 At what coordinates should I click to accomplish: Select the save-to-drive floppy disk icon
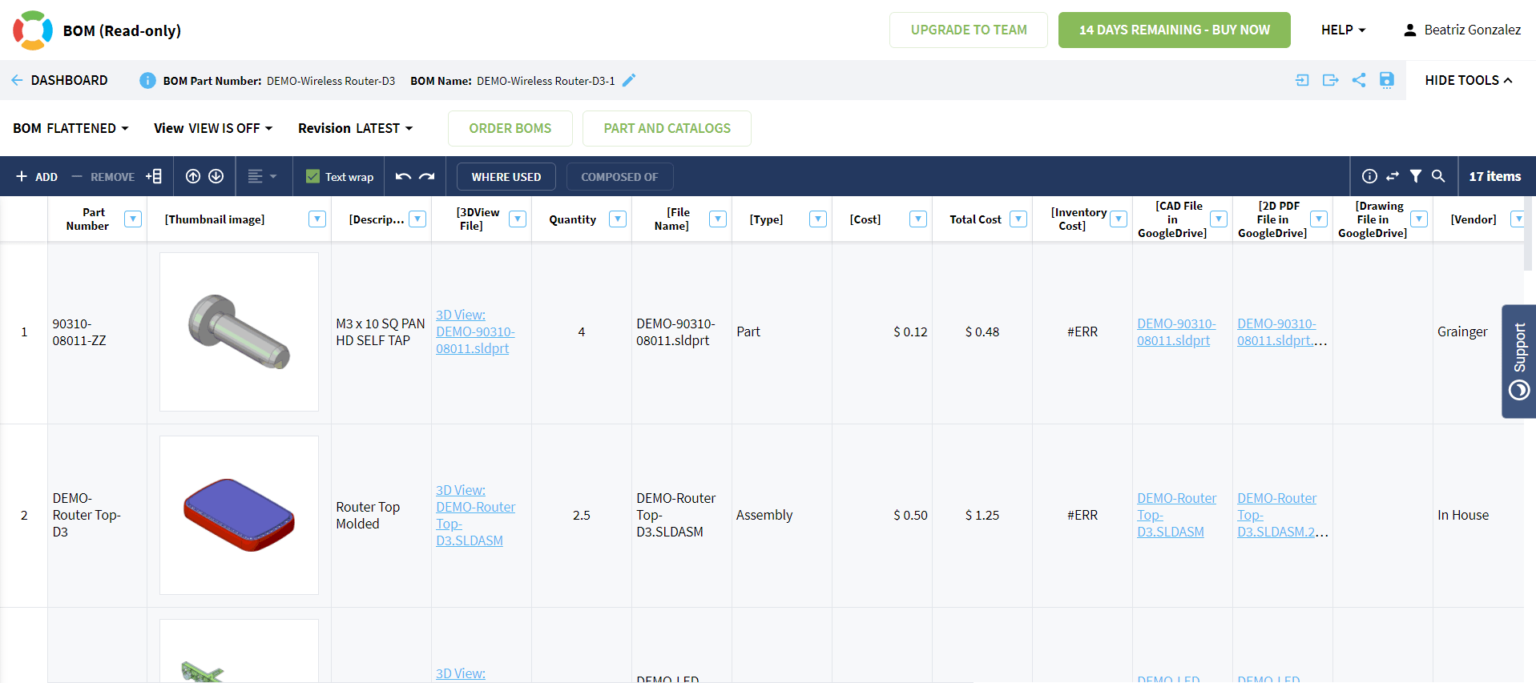(x=1387, y=80)
